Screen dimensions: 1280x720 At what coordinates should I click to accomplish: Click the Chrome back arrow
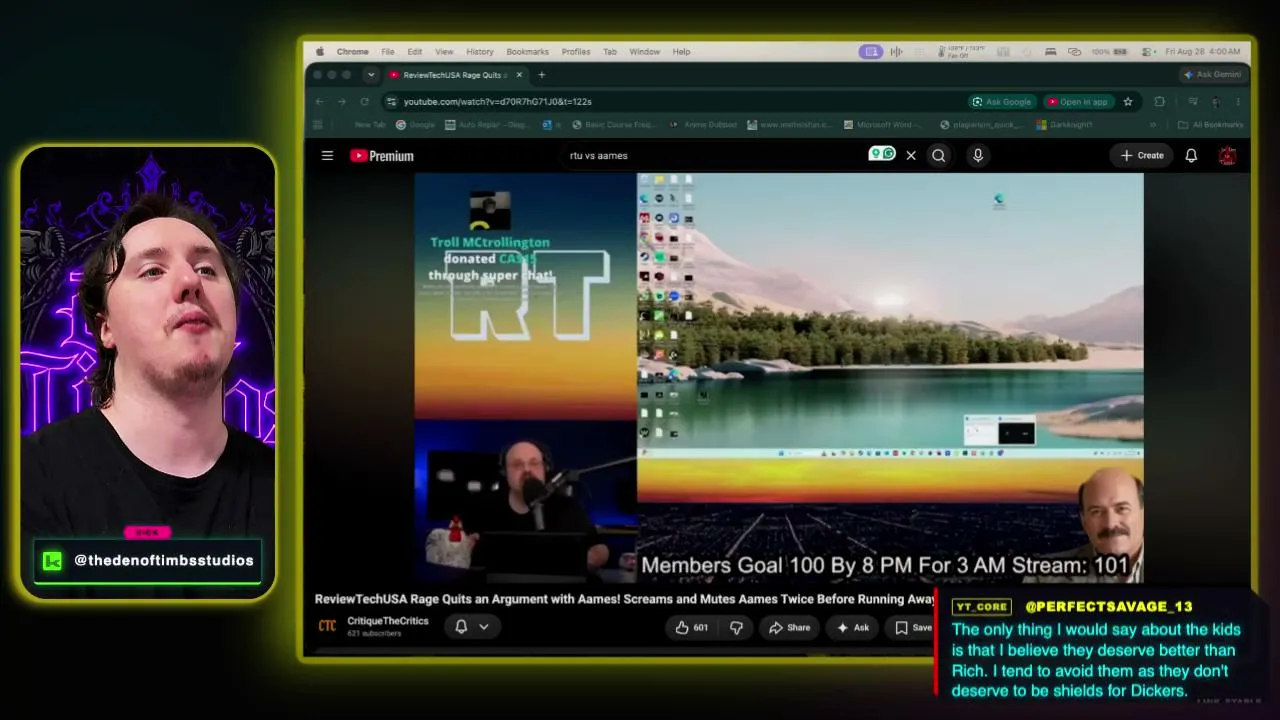click(x=320, y=101)
